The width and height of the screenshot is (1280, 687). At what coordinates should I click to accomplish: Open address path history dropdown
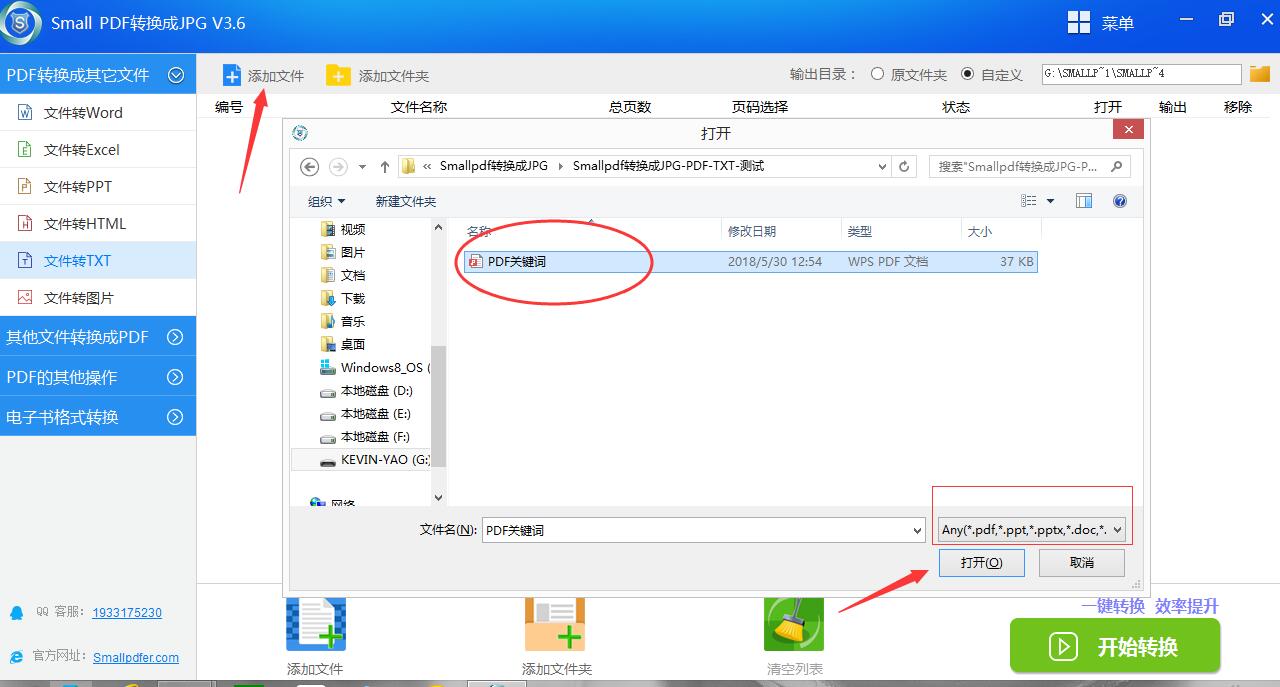tap(882, 167)
